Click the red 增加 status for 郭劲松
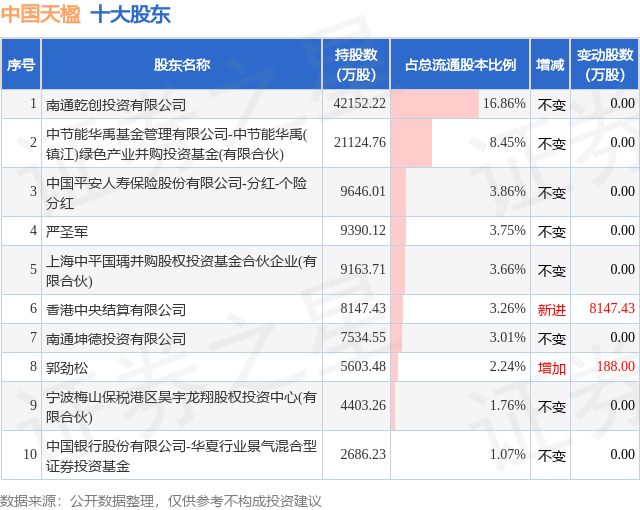The width and height of the screenshot is (640, 510). [x=551, y=368]
